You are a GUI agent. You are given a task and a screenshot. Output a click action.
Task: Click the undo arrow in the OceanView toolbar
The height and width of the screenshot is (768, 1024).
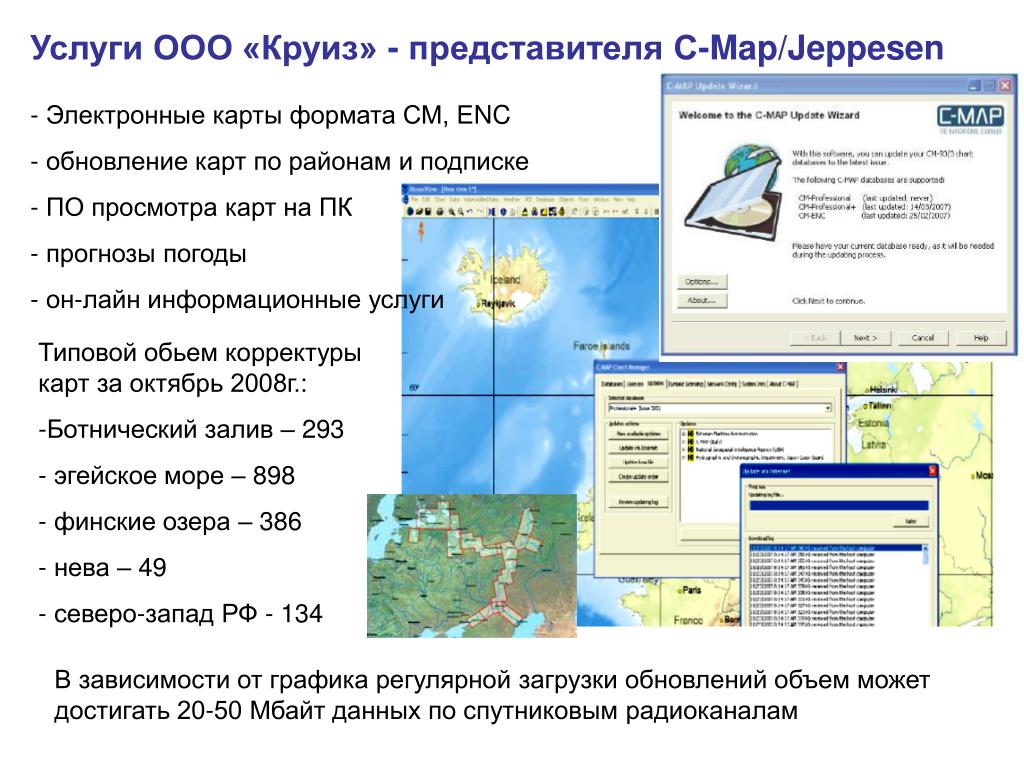pyautogui.click(x=470, y=211)
